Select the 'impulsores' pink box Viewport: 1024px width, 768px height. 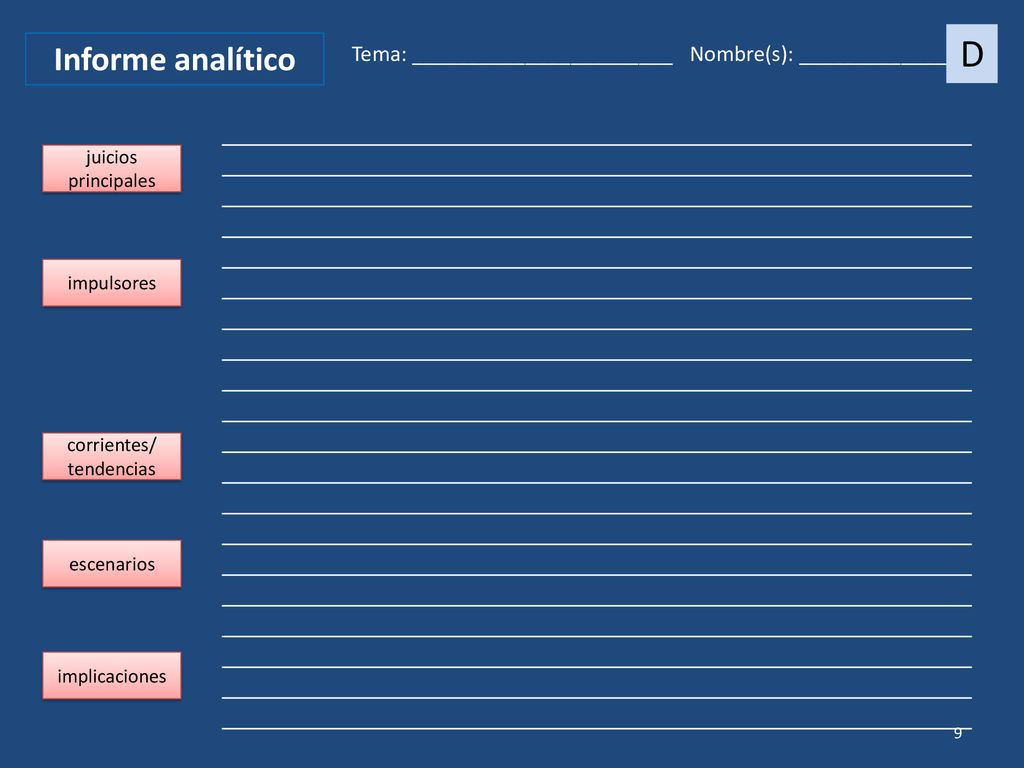pyautogui.click(x=112, y=283)
